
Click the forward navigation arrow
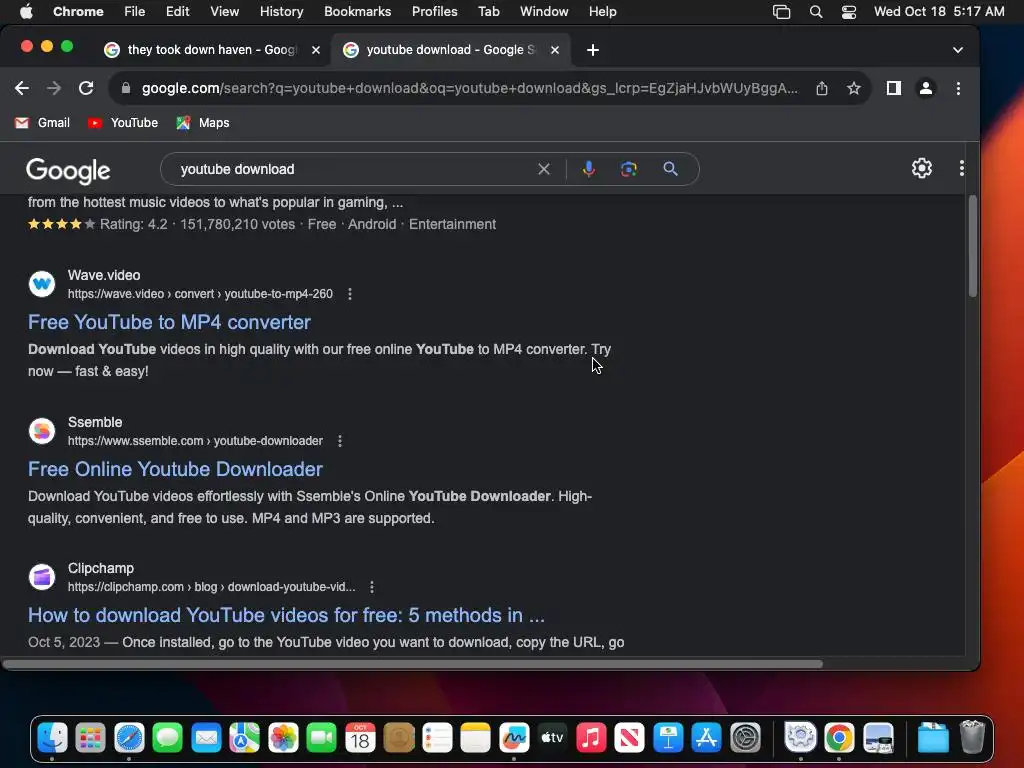coord(54,88)
